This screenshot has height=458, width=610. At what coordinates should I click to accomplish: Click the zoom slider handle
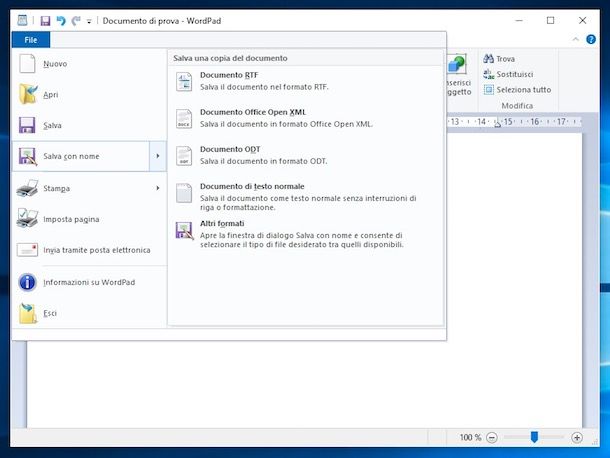[x=535, y=437]
